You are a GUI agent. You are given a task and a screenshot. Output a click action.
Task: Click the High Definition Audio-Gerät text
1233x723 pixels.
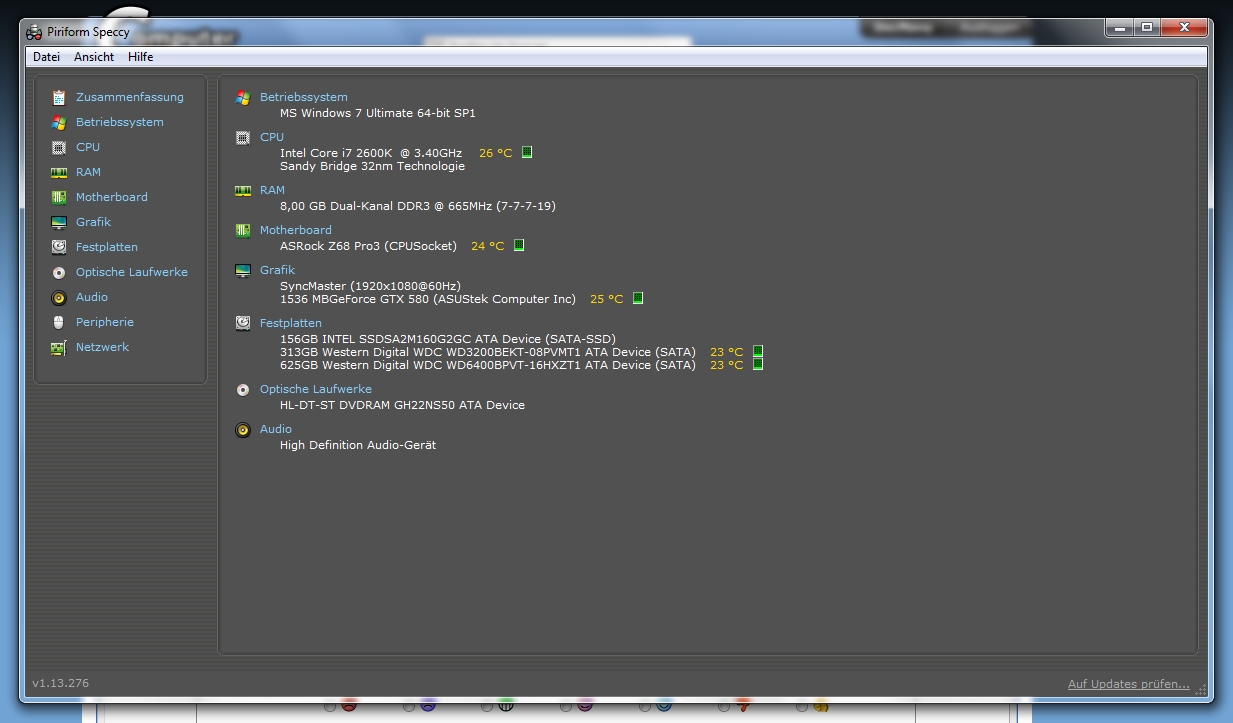pos(358,445)
